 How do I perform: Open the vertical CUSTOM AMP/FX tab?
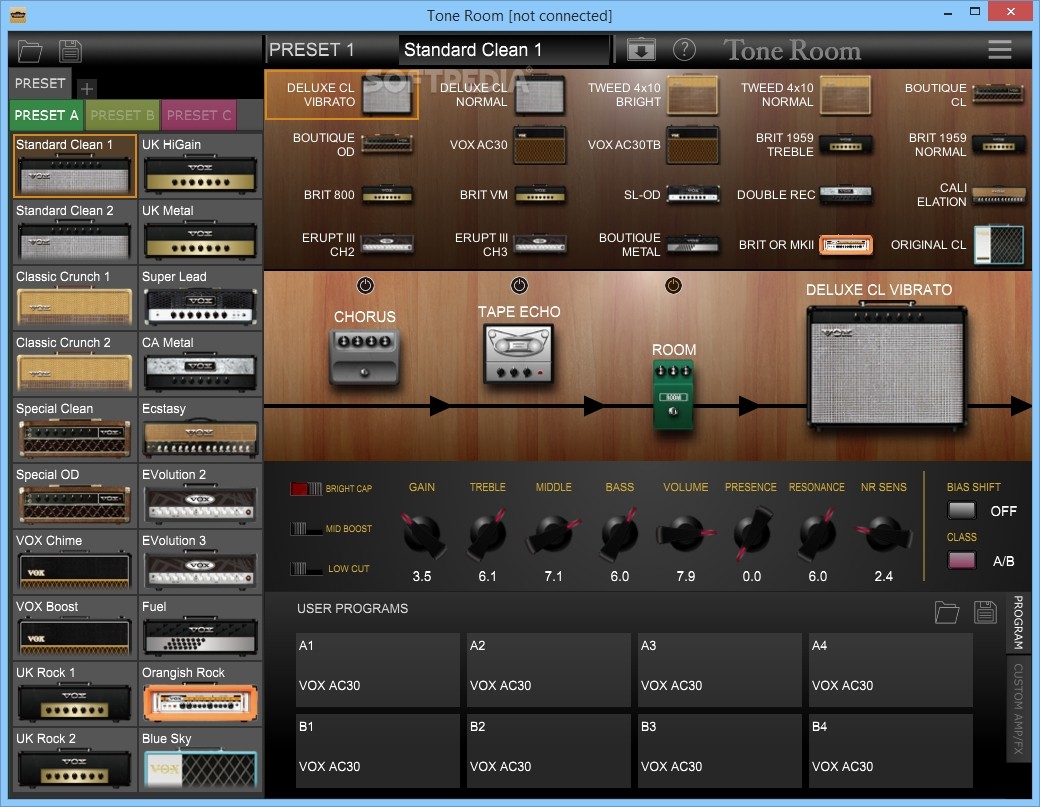[1018, 708]
